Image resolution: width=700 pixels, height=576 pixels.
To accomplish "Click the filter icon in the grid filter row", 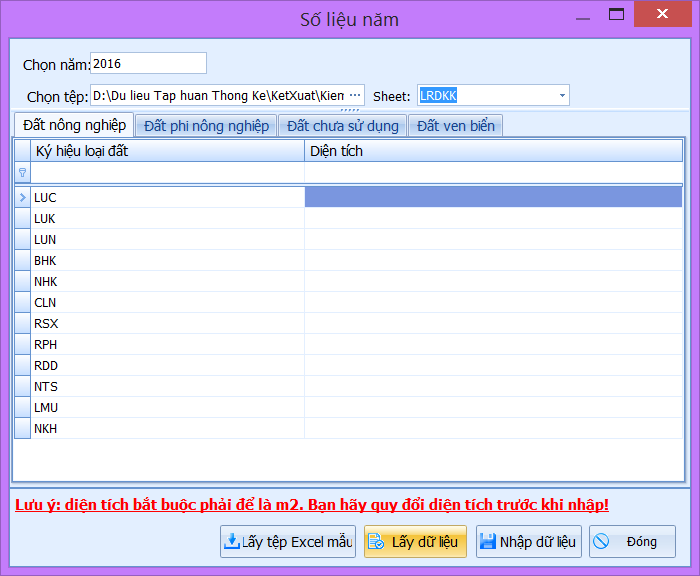I will (x=22, y=173).
